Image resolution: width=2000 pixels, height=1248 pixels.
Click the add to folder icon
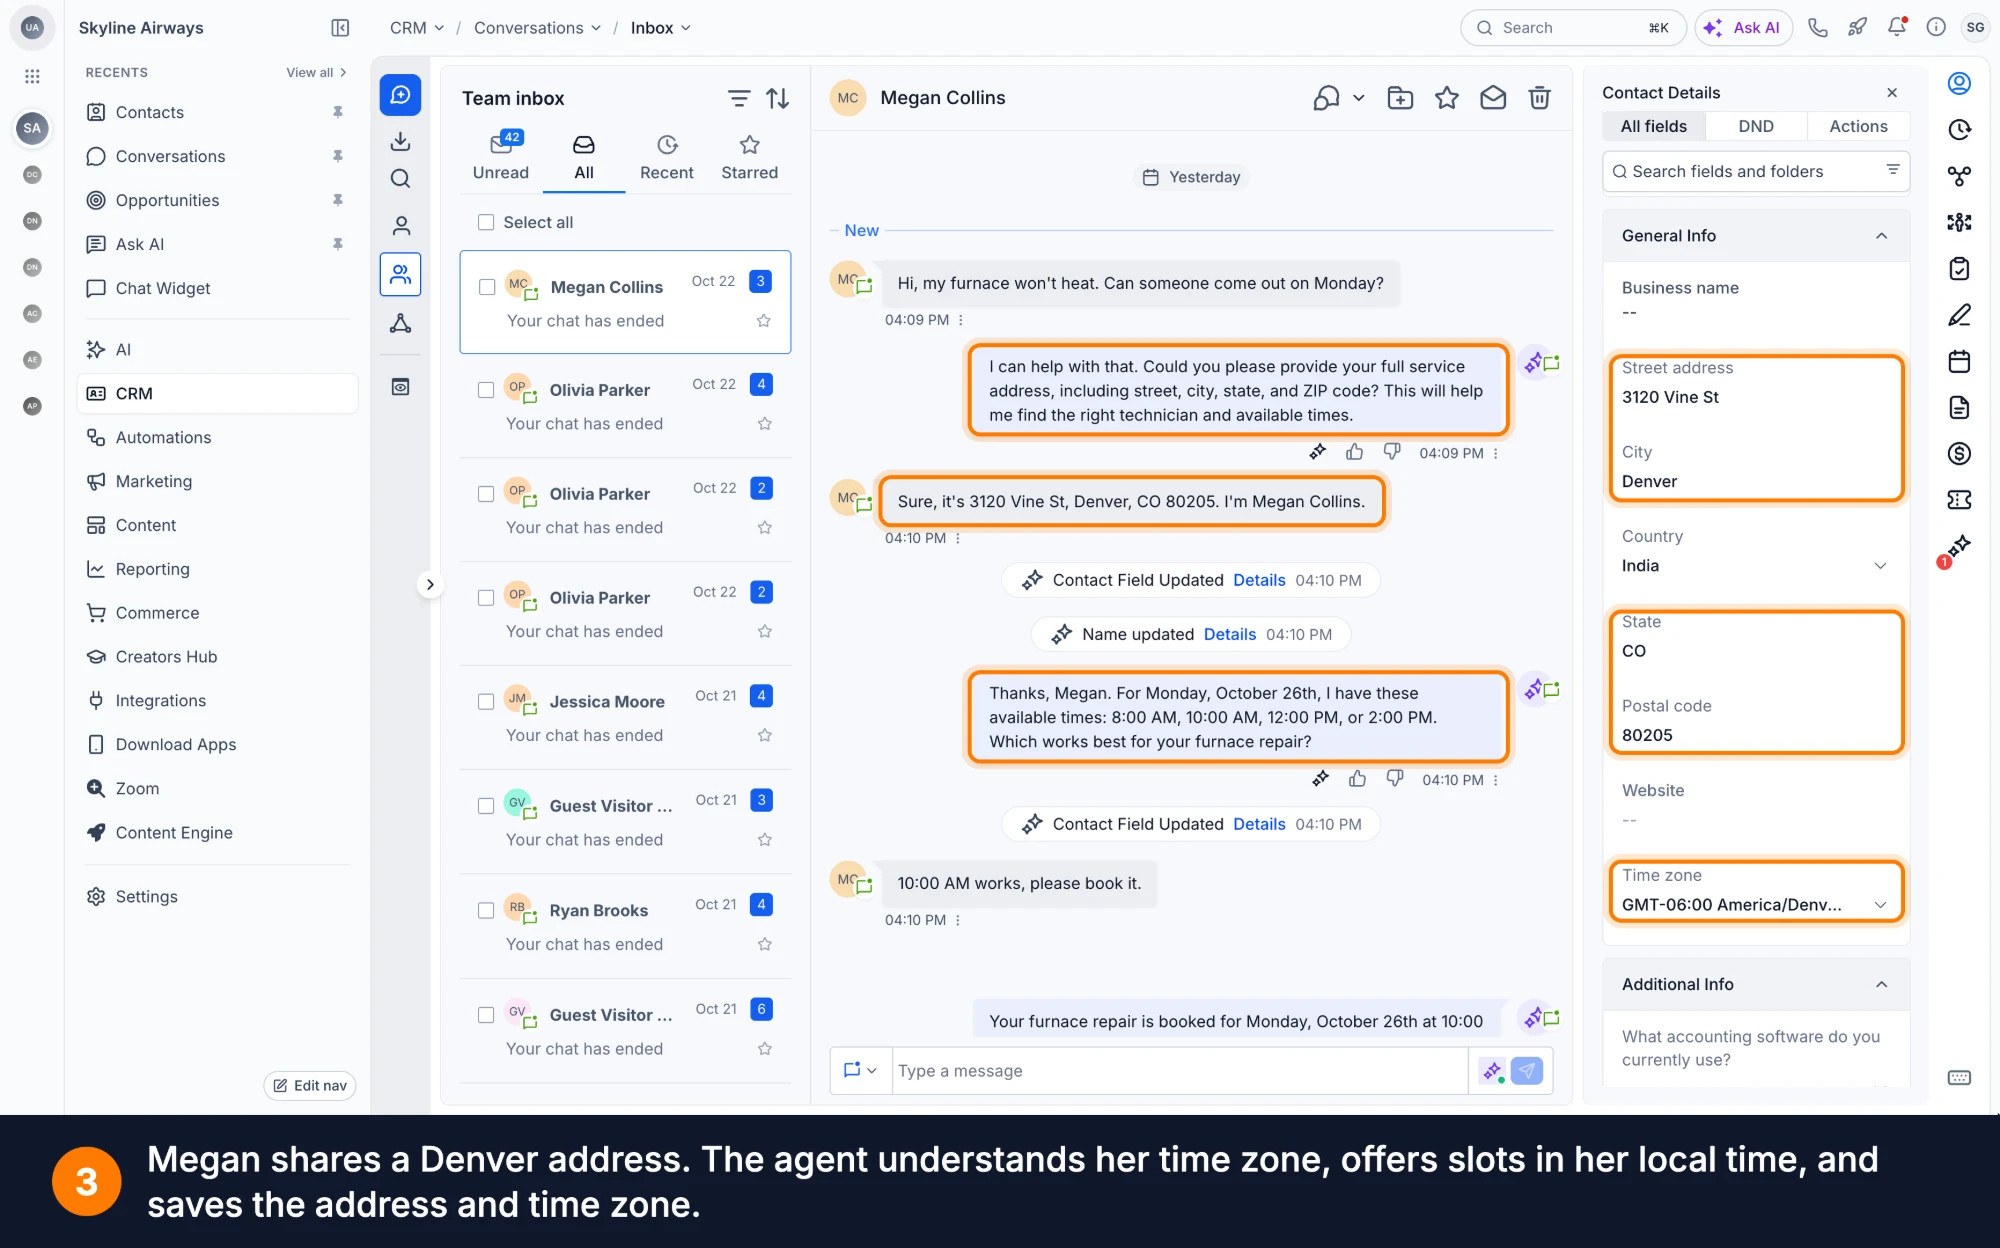(x=1400, y=97)
